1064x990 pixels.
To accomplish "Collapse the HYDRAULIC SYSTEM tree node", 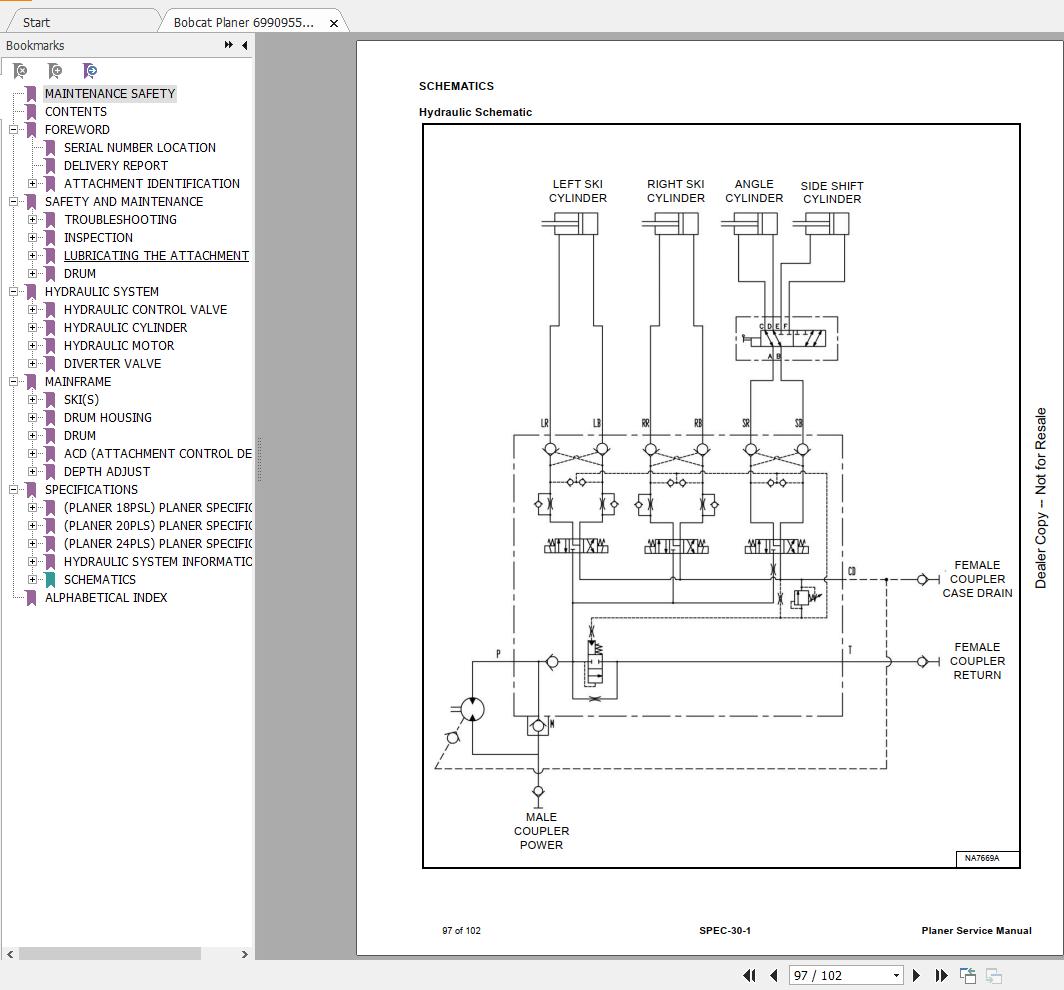I will click(x=14, y=292).
